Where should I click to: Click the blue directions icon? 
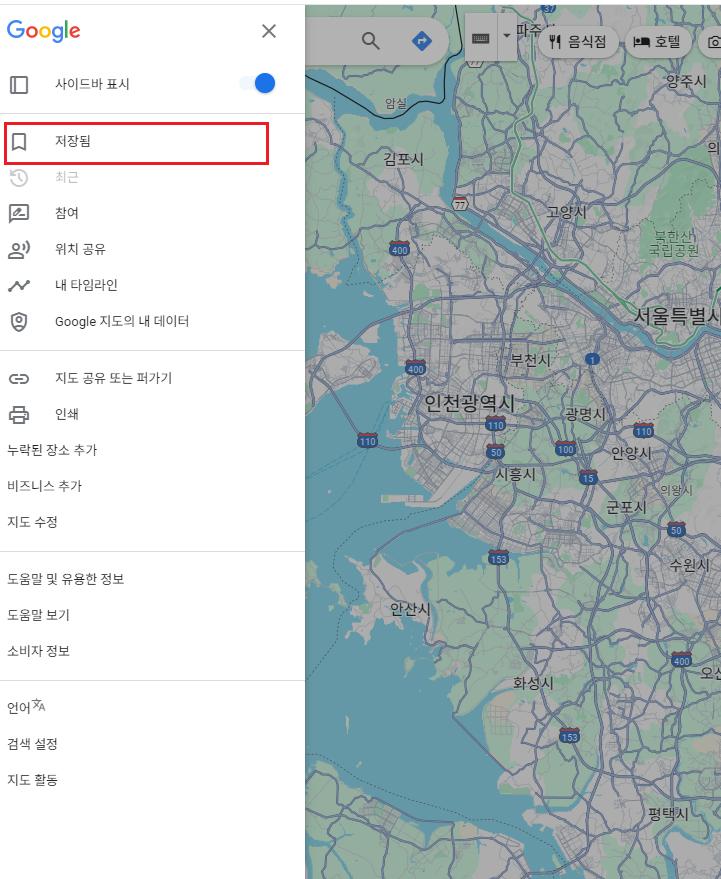[x=422, y=40]
